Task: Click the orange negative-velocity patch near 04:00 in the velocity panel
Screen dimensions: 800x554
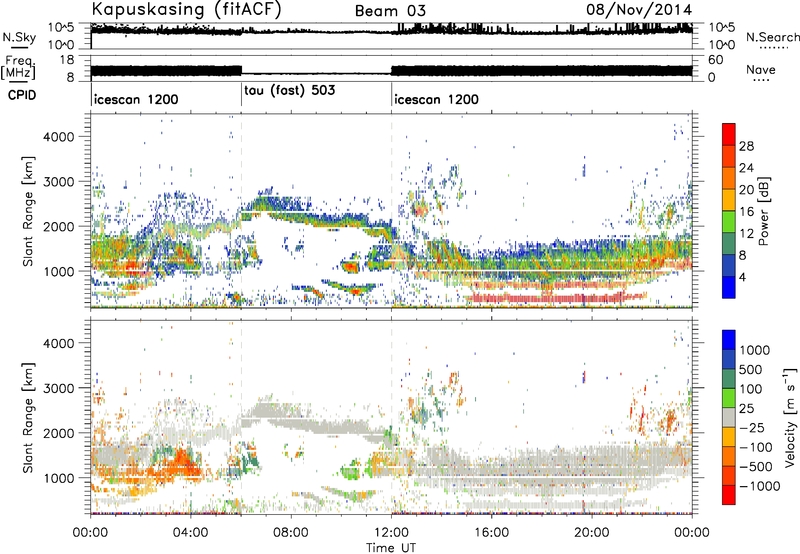Action: pyautogui.click(x=180, y=463)
